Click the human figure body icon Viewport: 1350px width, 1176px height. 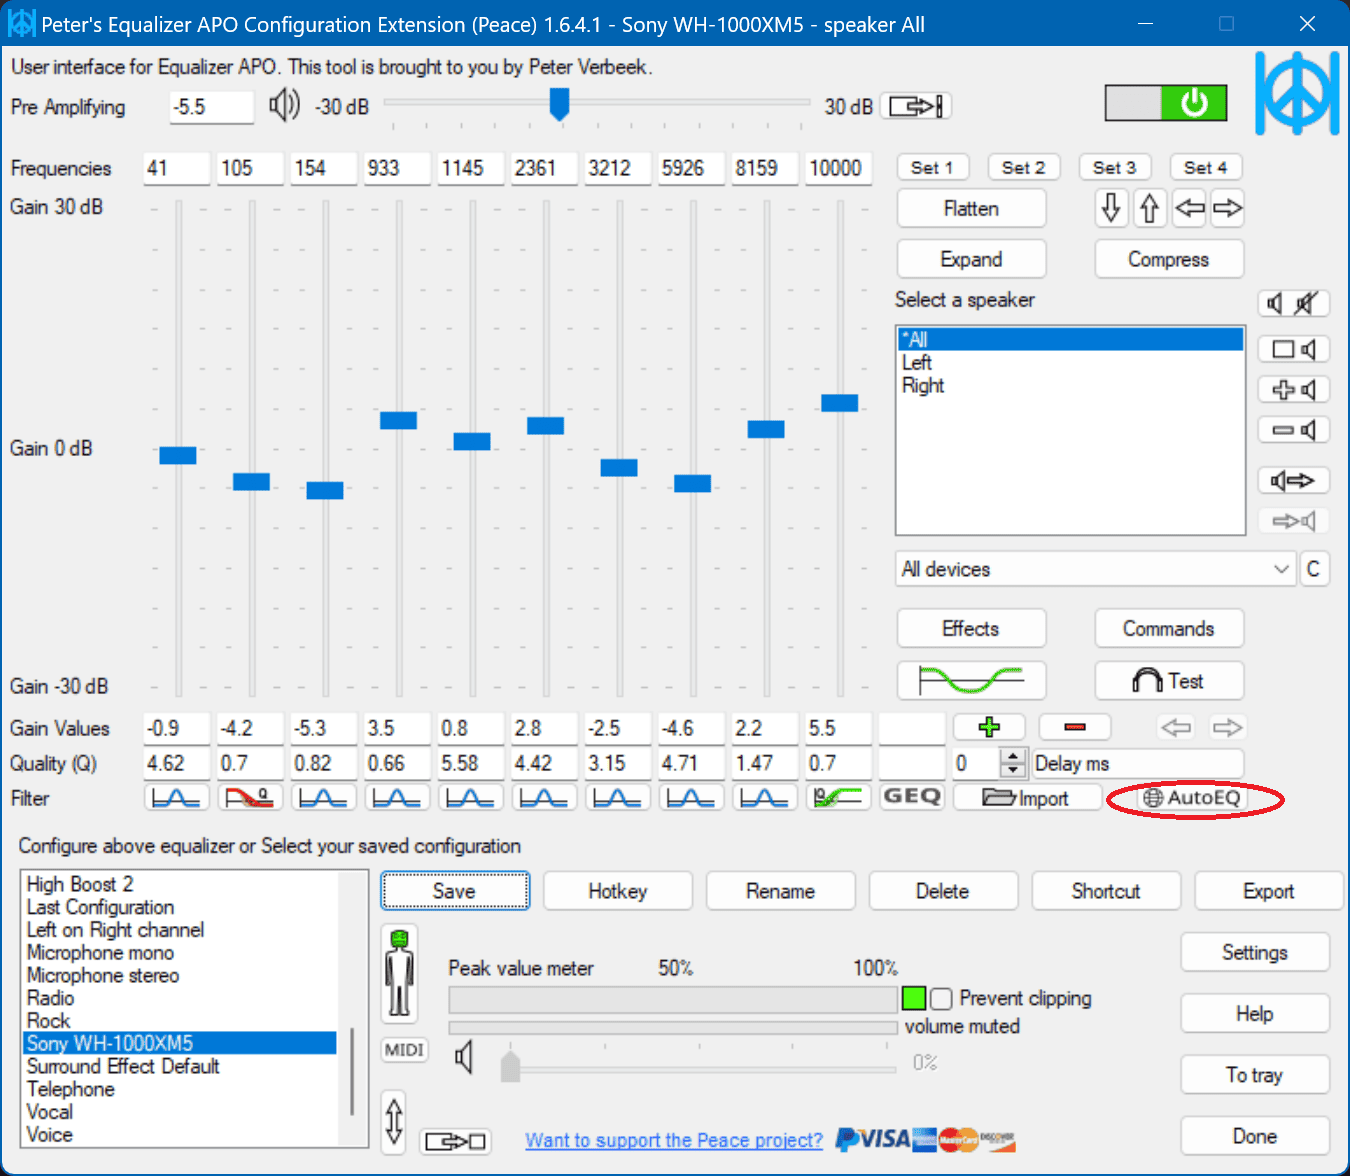(x=399, y=973)
